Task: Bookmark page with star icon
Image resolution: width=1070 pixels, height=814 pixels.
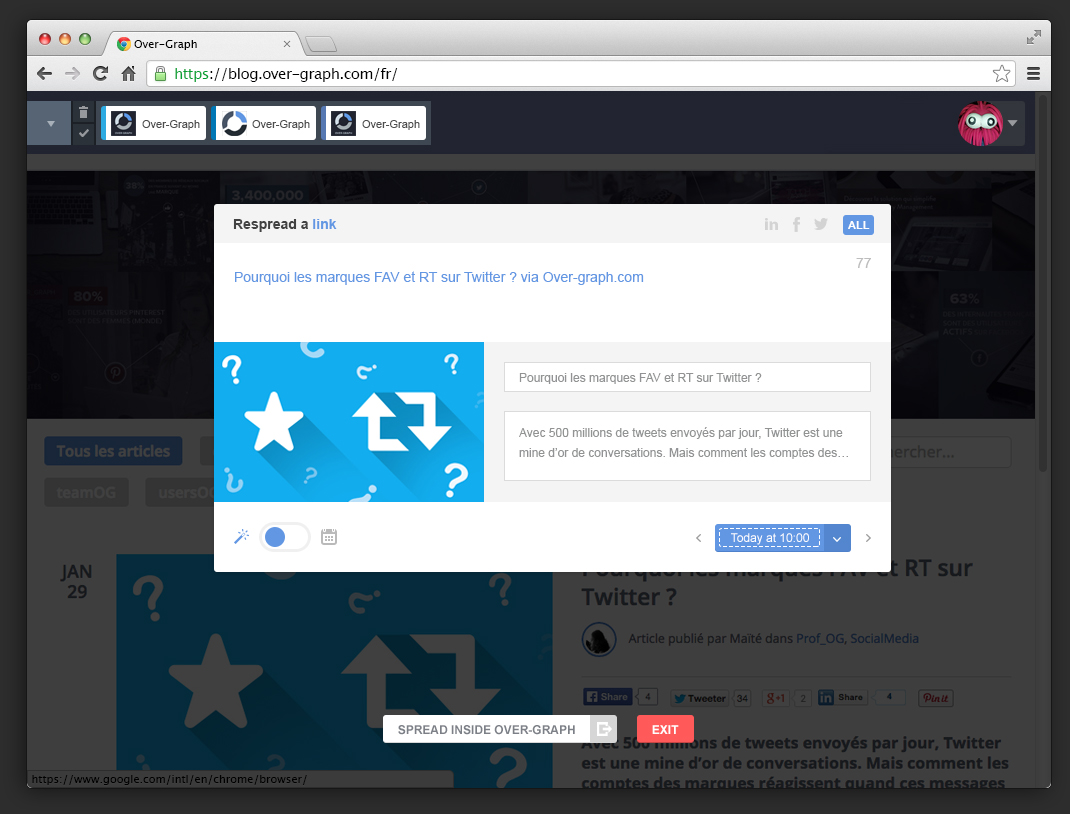Action: pyautogui.click(x=1001, y=73)
